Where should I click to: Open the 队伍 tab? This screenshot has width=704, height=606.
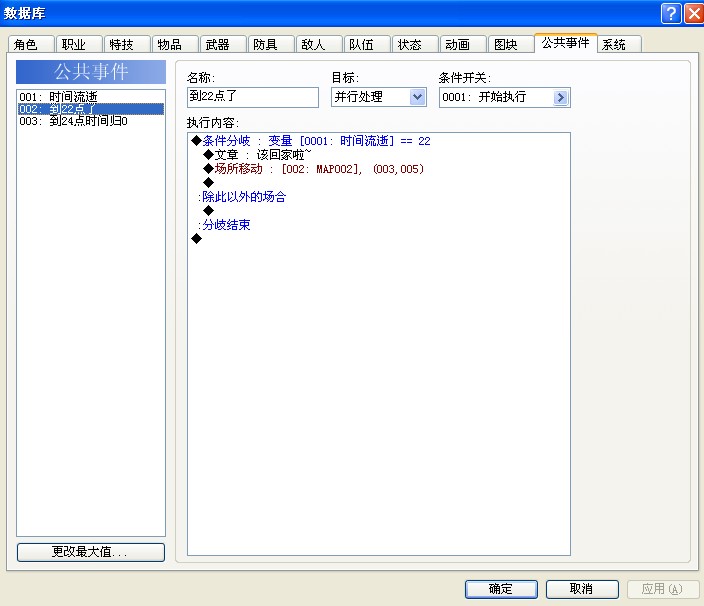(367, 44)
